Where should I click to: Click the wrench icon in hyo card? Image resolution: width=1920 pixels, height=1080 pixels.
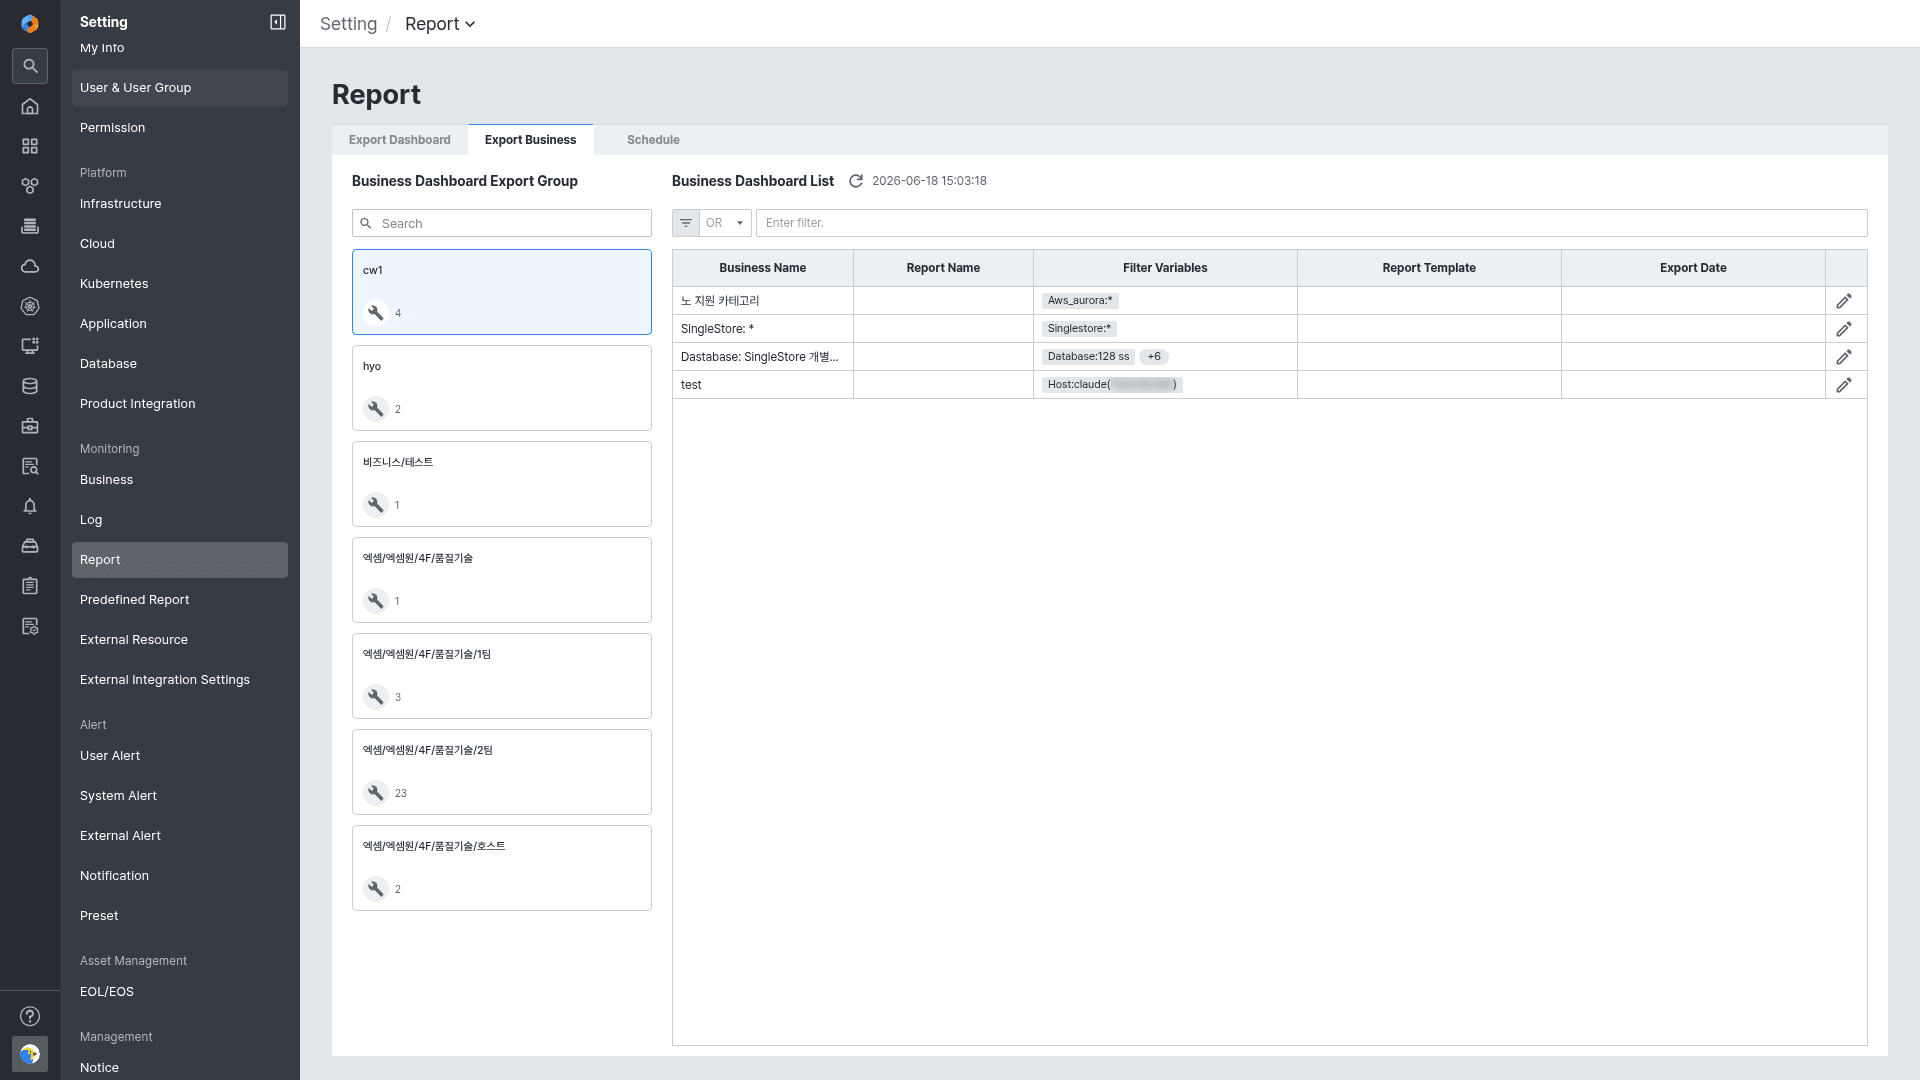tap(376, 409)
